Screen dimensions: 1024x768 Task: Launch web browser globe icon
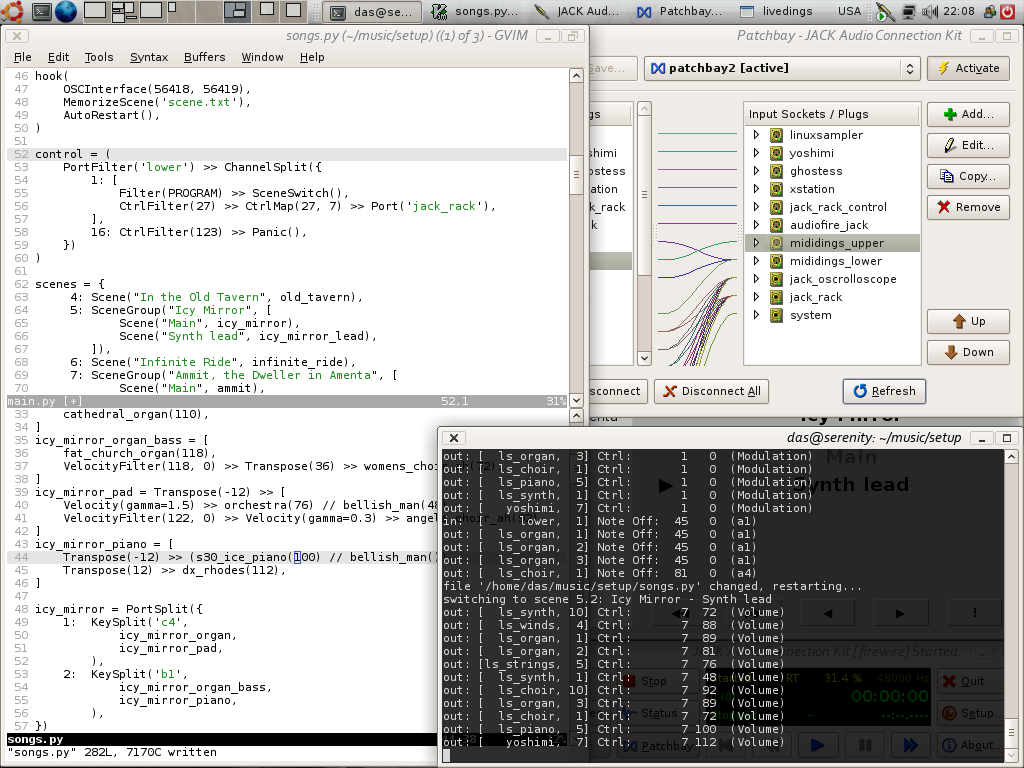click(65, 10)
